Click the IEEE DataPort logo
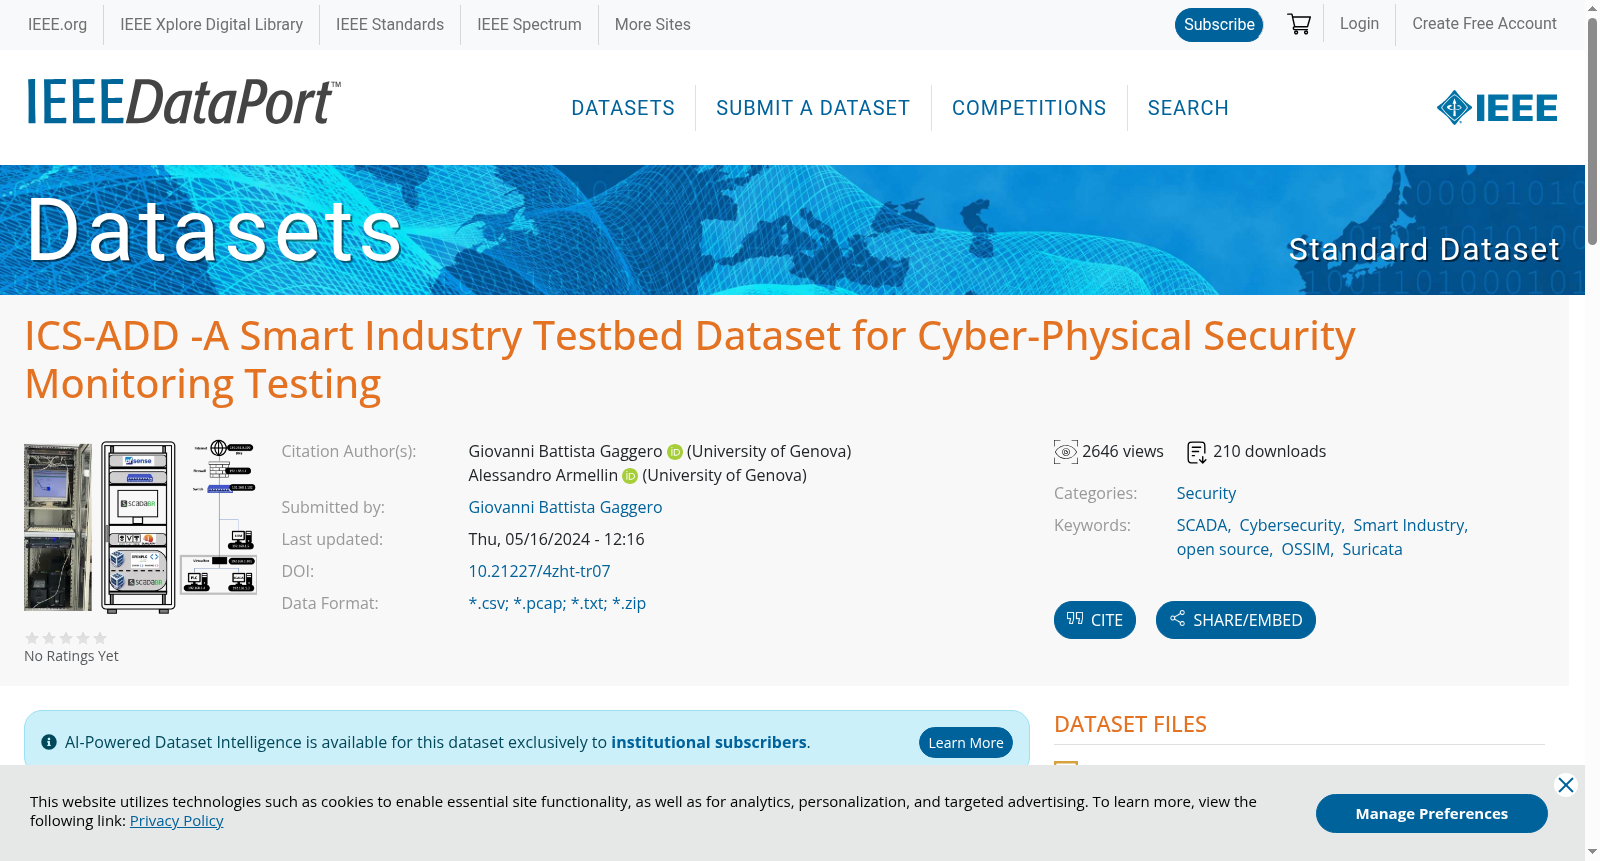Viewport: 1600px width, 861px height. pyautogui.click(x=183, y=102)
